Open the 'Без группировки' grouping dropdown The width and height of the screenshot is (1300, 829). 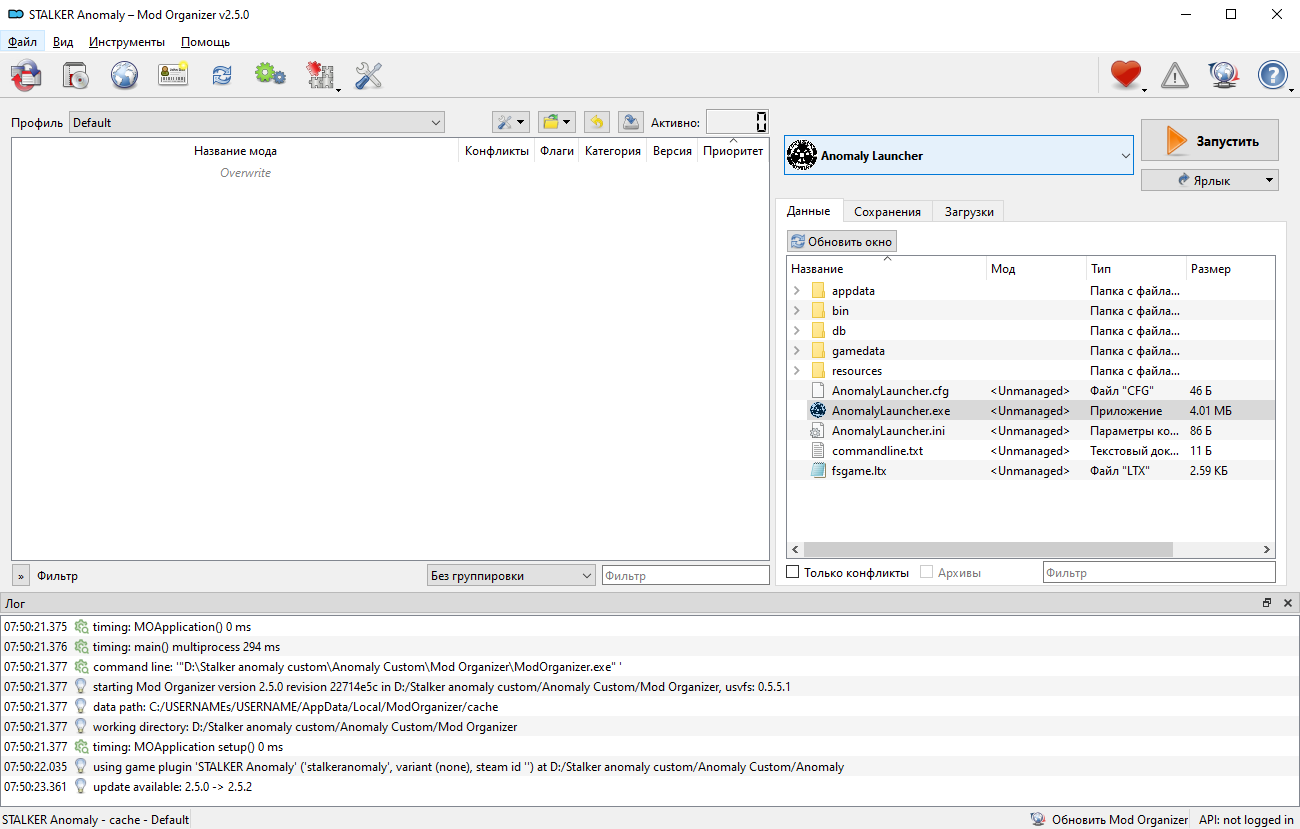click(511, 576)
